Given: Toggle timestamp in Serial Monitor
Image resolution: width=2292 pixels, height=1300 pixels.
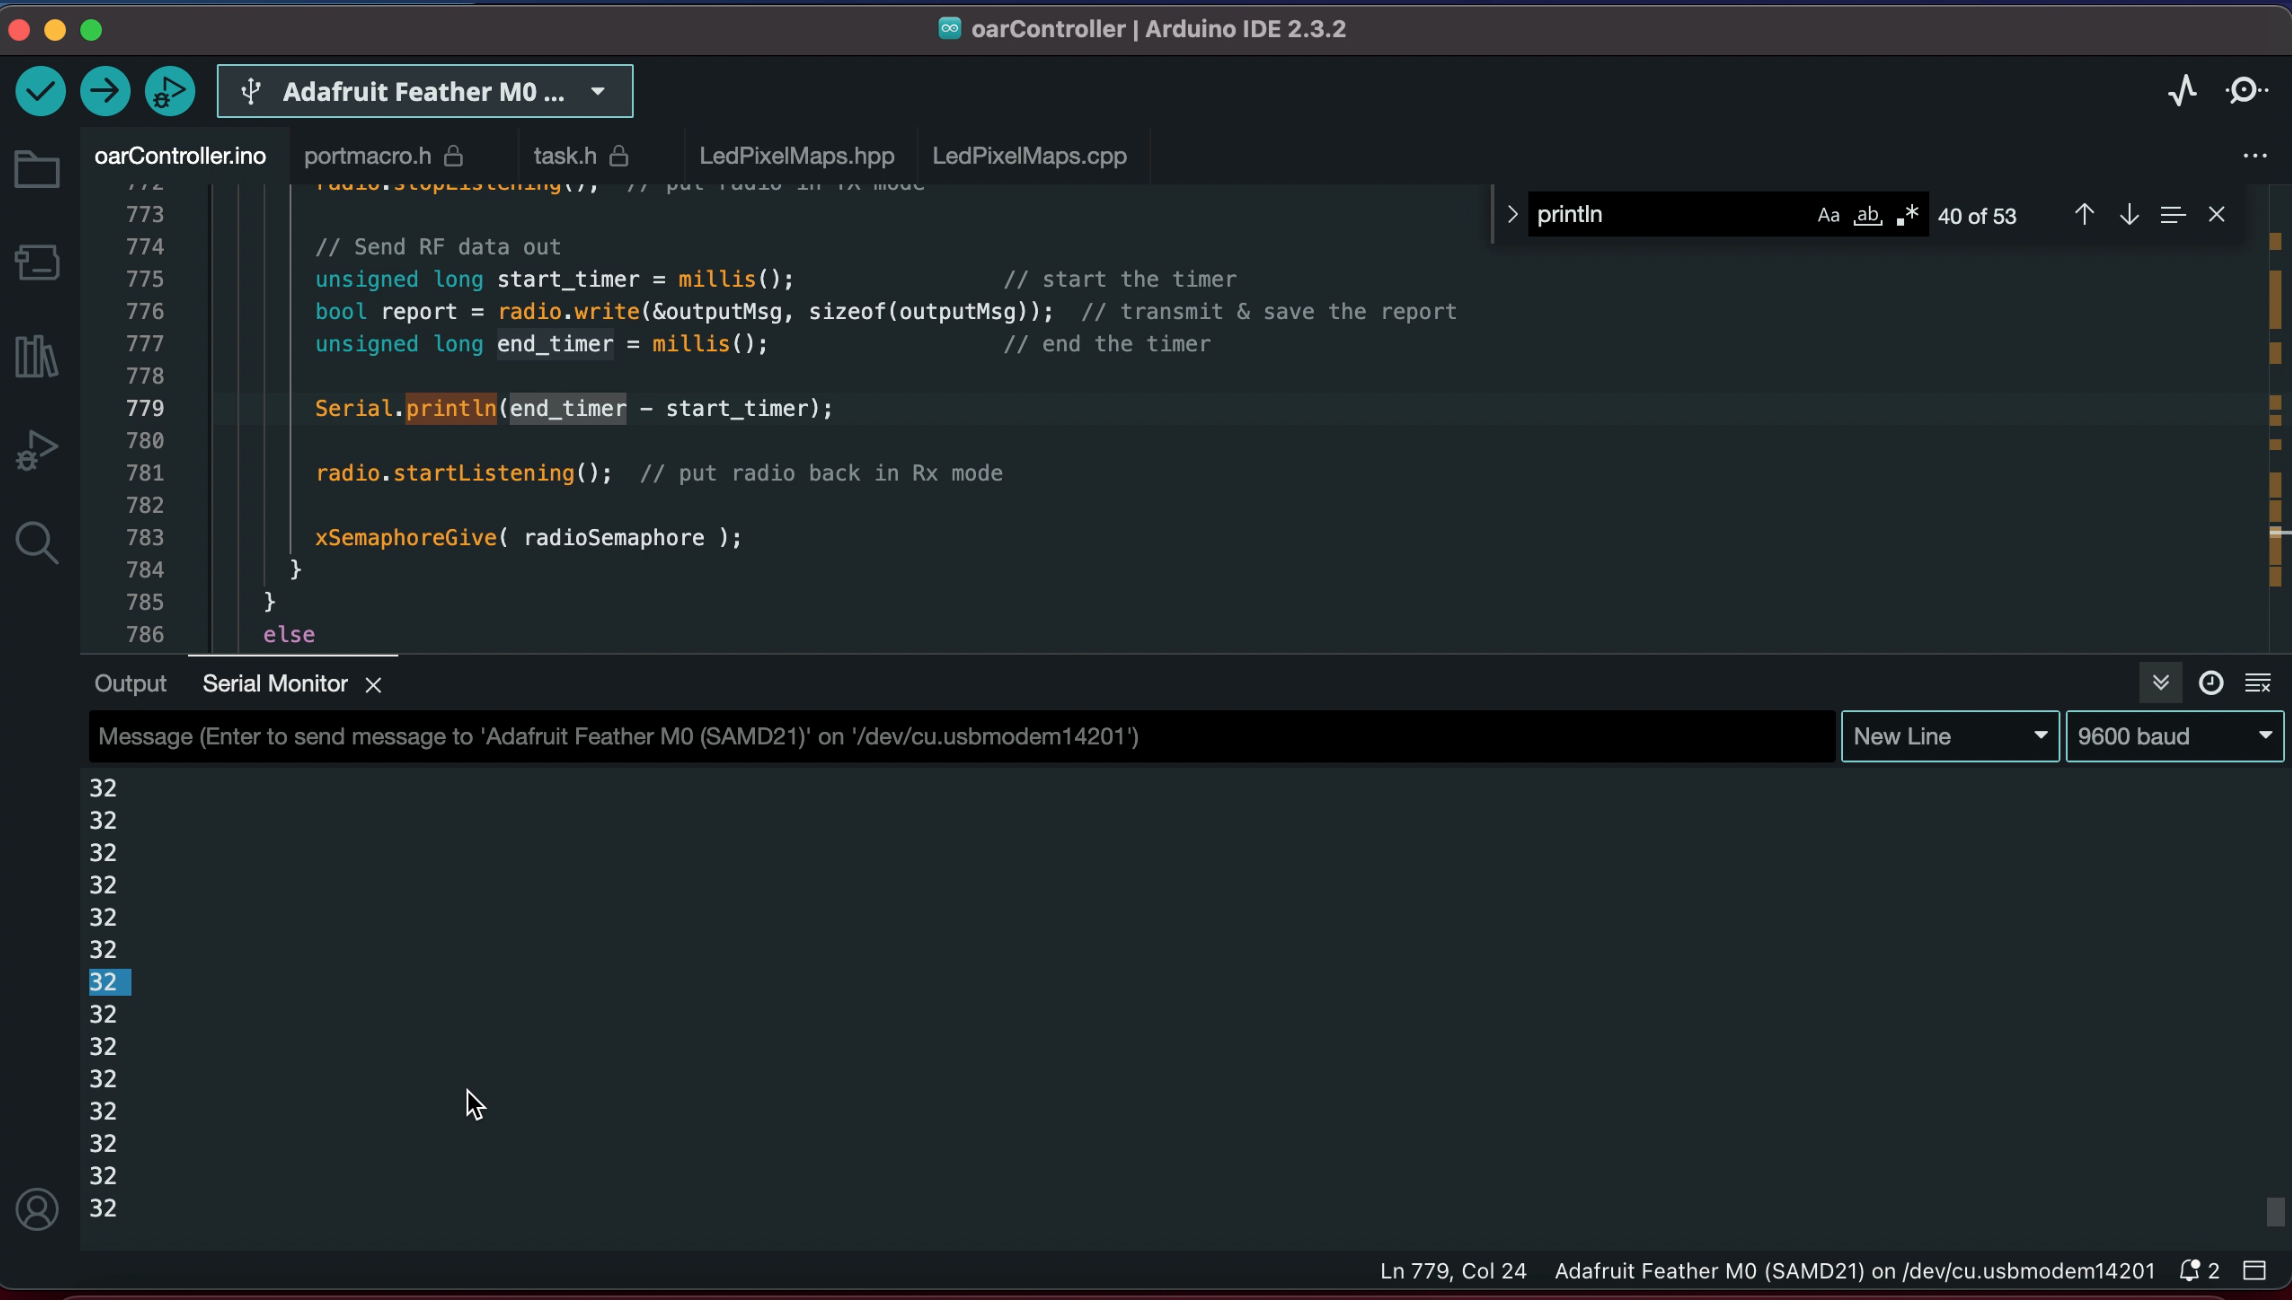Looking at the screenshot, I should (2210, 683).
